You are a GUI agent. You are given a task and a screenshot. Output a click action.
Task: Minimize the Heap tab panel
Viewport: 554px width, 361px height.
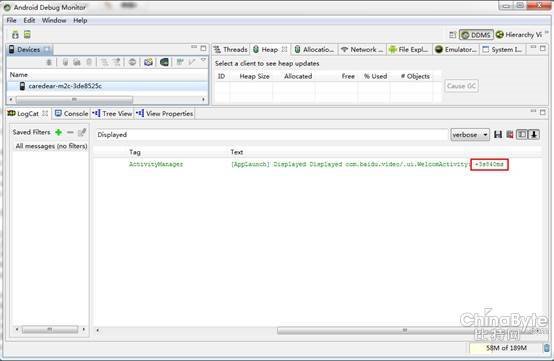[x=534, y=47]
